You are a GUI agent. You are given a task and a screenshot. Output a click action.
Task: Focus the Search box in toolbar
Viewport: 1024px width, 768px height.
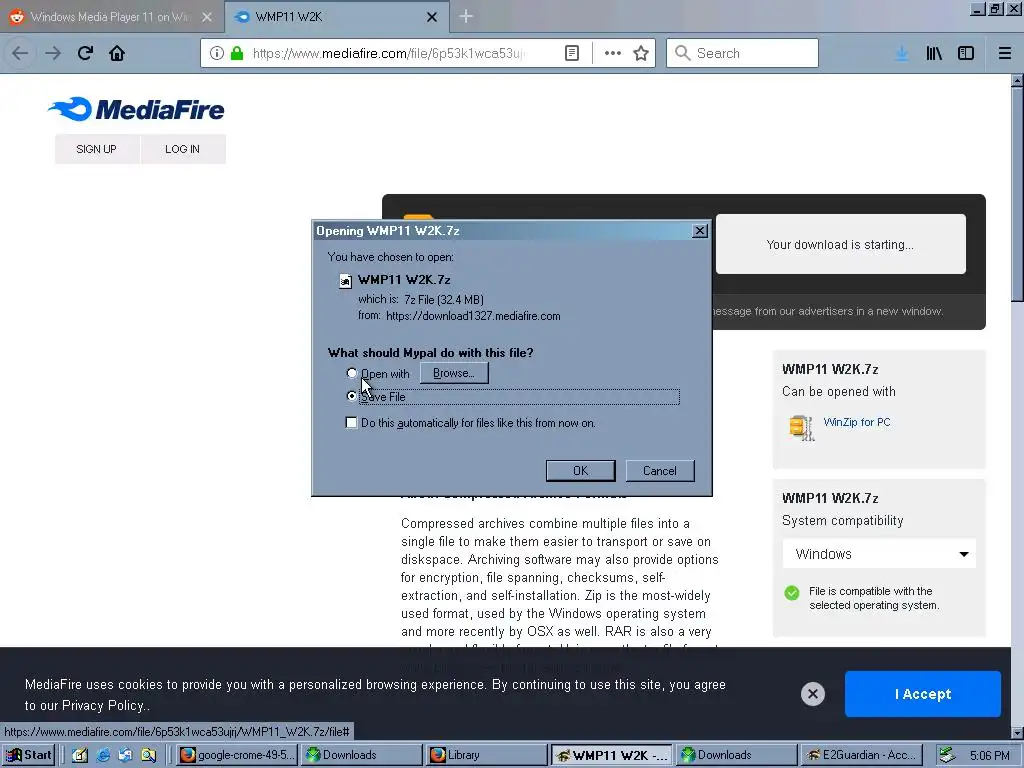point(743,54)
